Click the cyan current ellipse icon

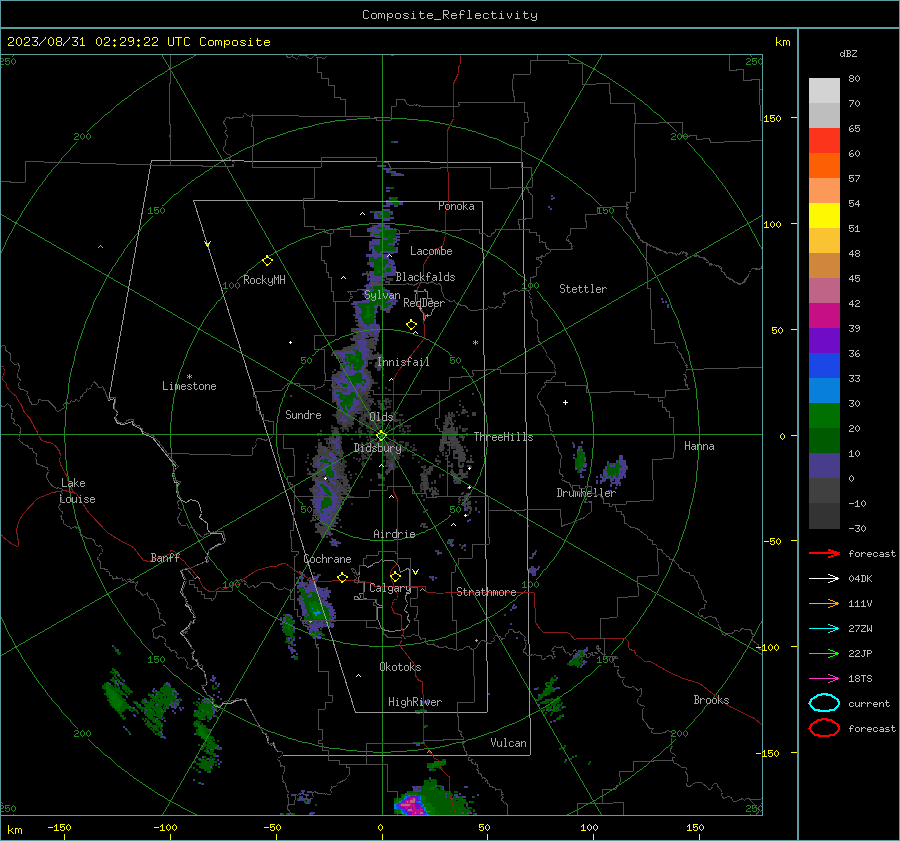824,703
